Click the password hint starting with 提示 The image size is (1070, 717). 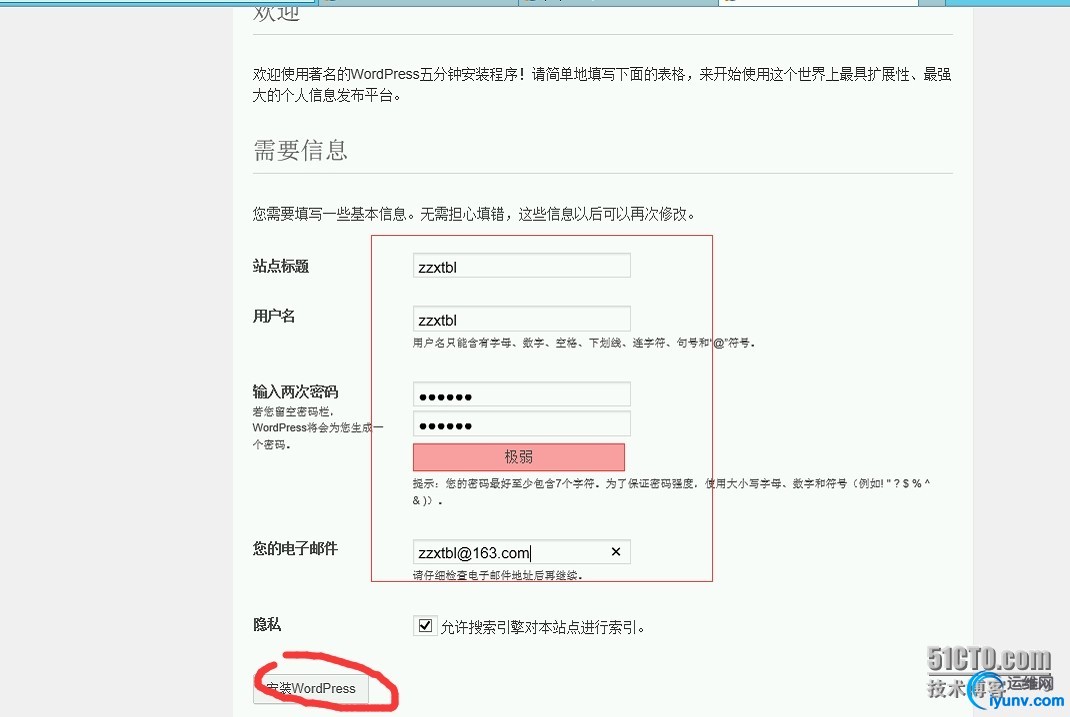click(x=671, y=491)
